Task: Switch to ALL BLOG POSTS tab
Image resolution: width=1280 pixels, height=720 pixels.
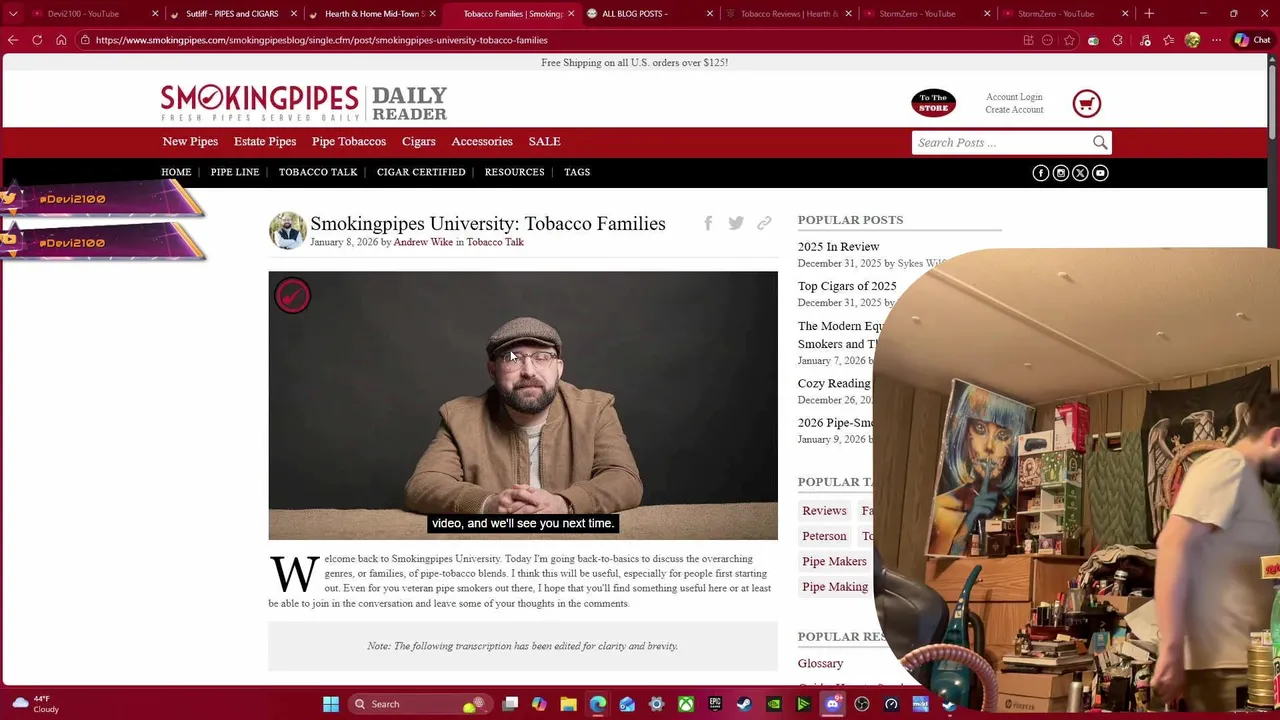Action: tap(650, 14)
